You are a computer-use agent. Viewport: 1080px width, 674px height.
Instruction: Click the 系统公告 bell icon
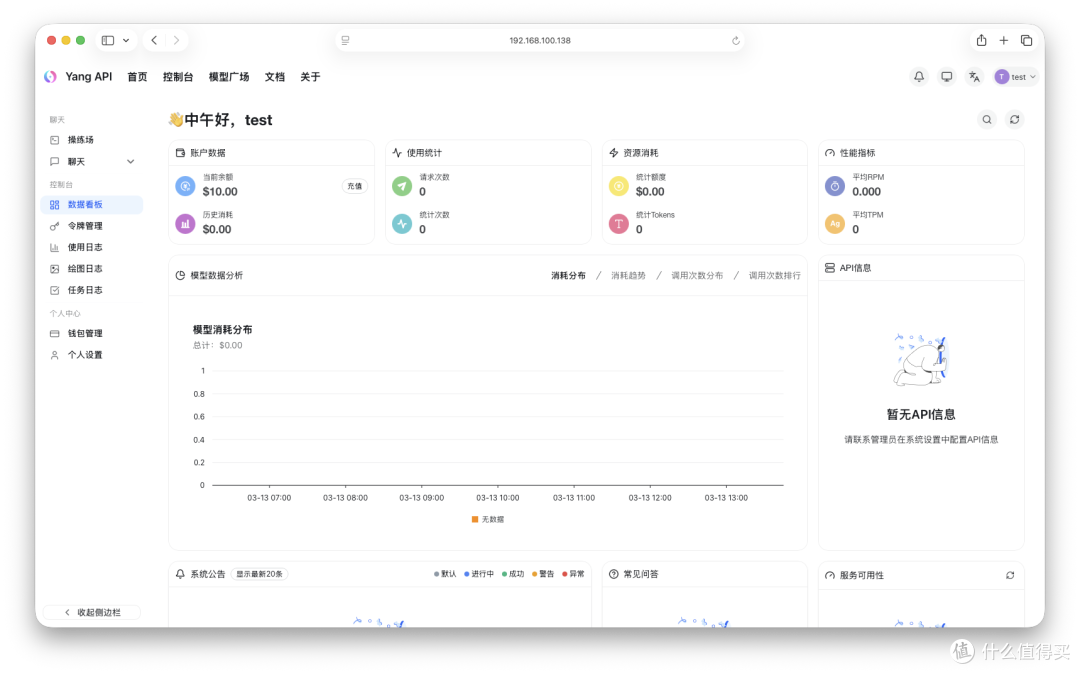pos(180,573)
